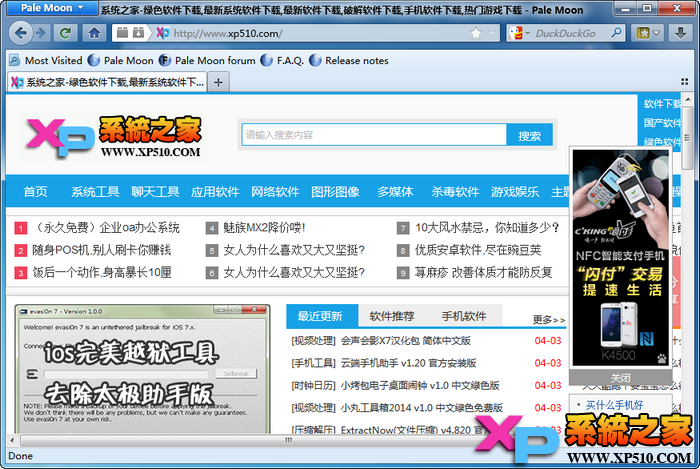Image resolution: width=700 pixels, height=469 pixels.
Task: Reload the page with the green refresh icon
Action: click(66, 33)
